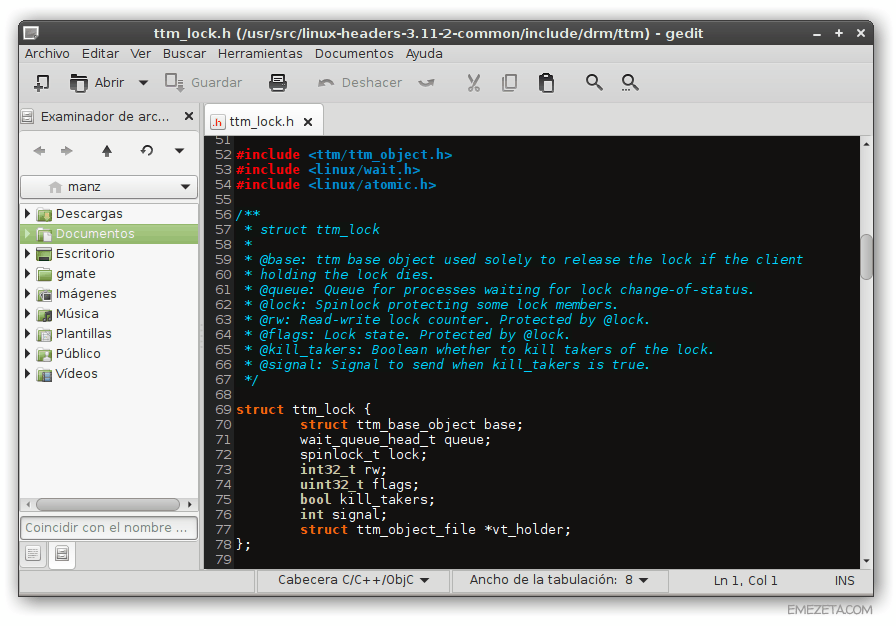This screenshot has width=896, height=626.
Task: Close the Examinador de archivos side panel
Action: click(x=189, y=117)
